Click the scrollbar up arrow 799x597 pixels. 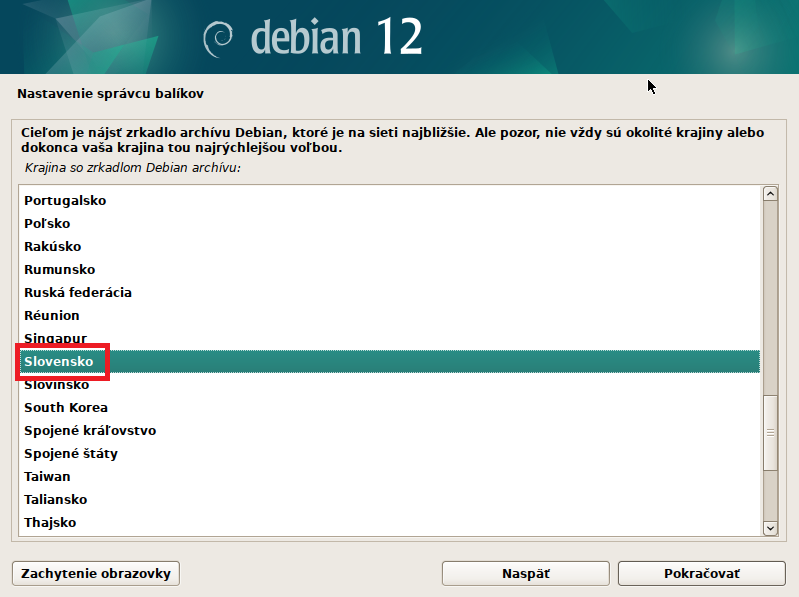coord(770,194)
